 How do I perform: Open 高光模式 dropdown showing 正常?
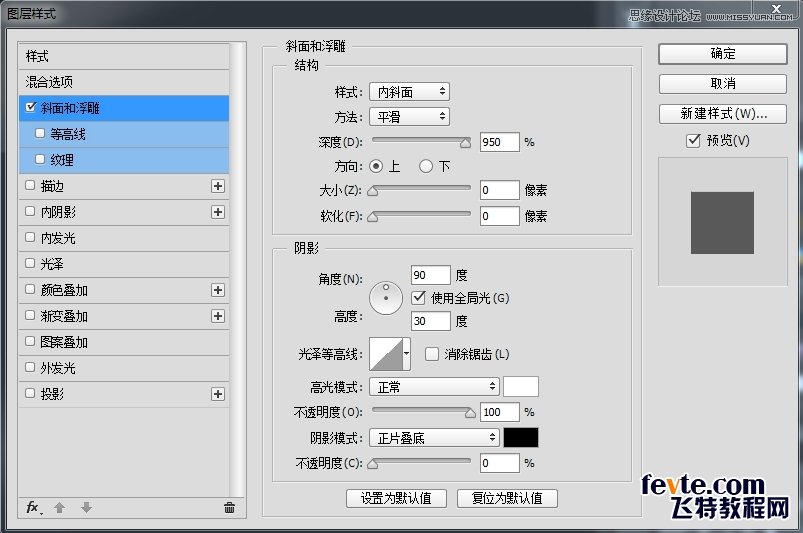[x=434, y=387]
